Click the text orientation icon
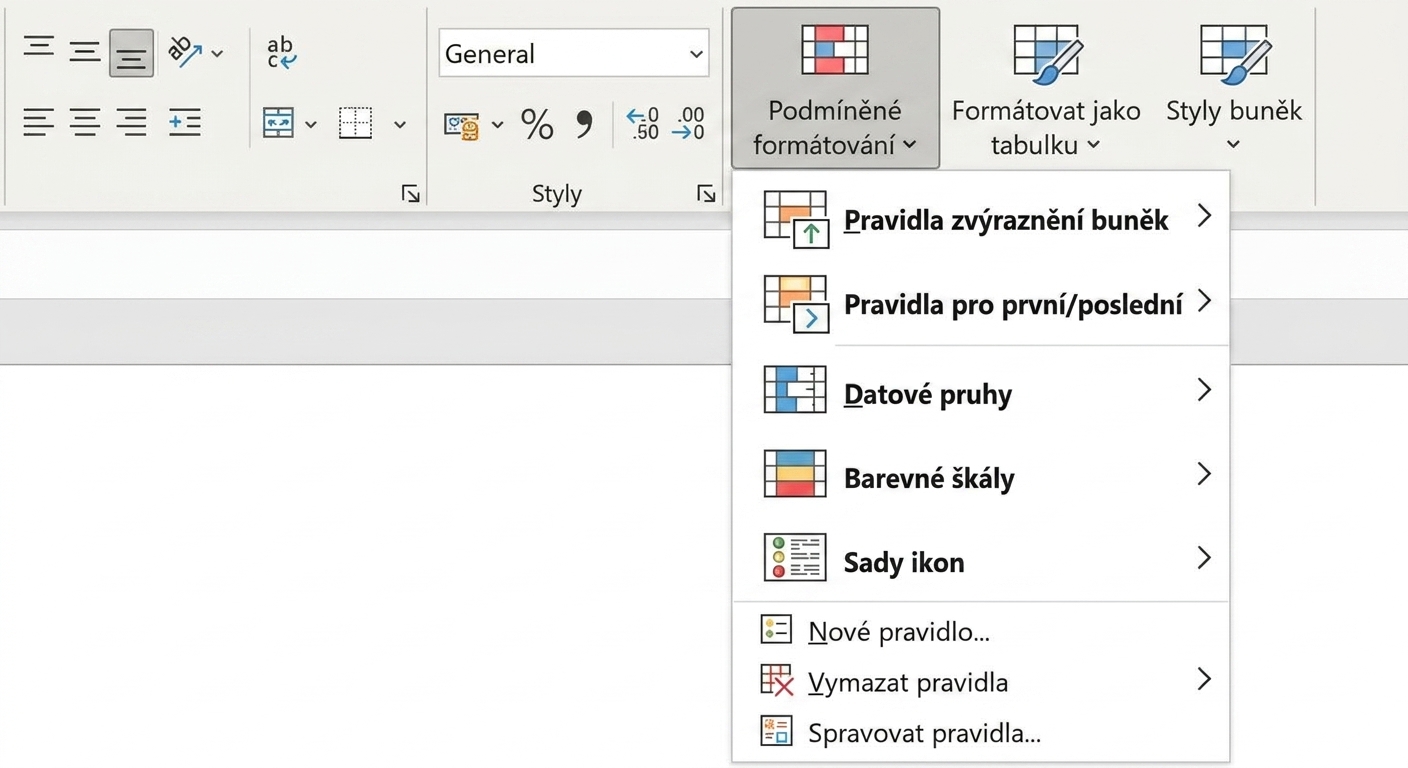 click(x=184, y=52)
